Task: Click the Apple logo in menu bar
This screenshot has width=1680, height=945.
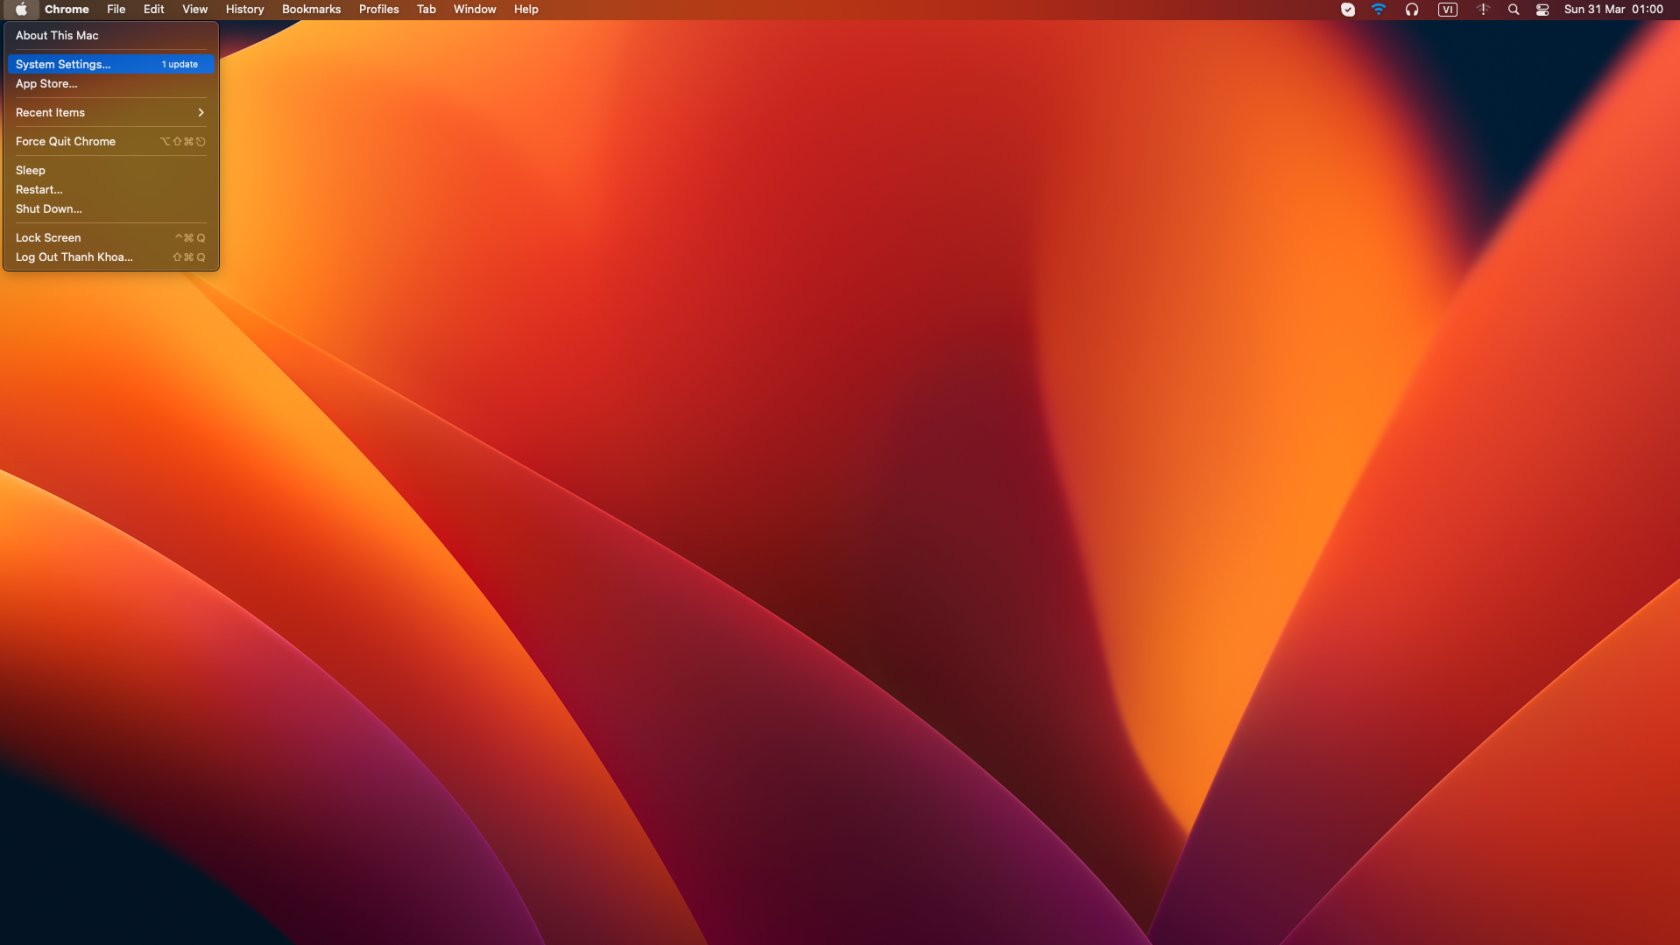Action: [x=20, y=9]
